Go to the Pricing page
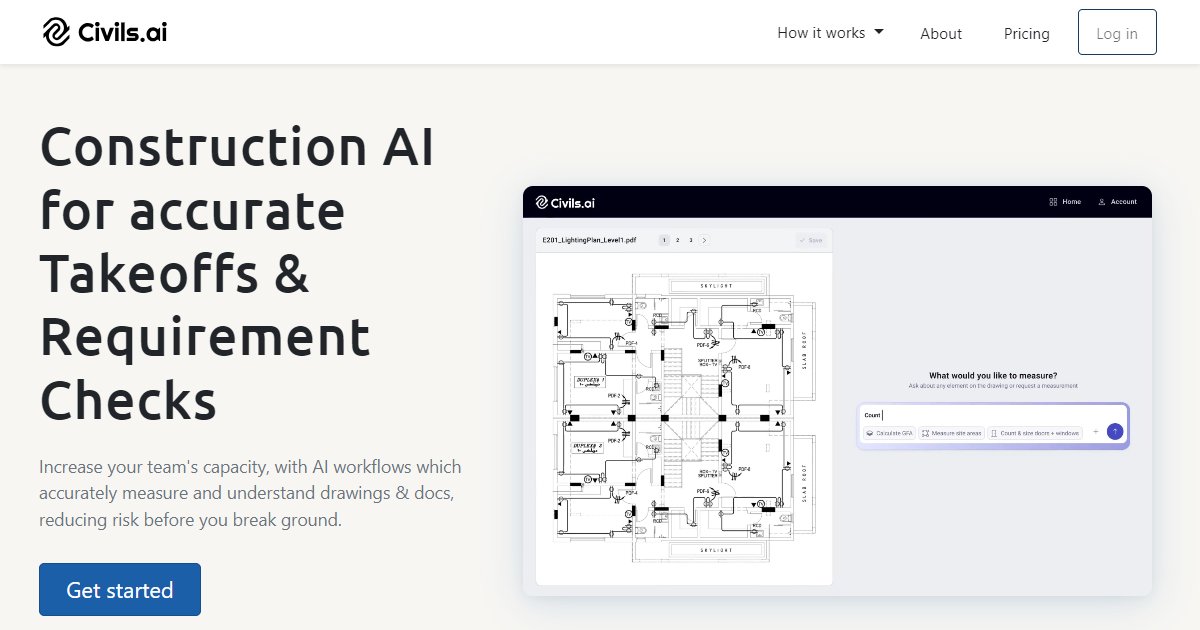This screenshot has height=630, width=1200. pos(1027,33)
